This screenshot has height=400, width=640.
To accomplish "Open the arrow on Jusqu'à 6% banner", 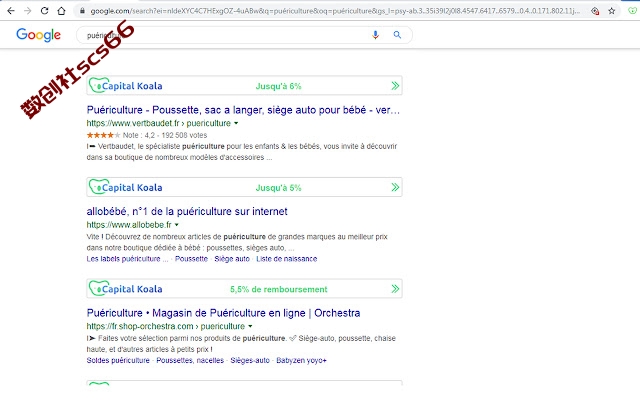I will (395, 86).
